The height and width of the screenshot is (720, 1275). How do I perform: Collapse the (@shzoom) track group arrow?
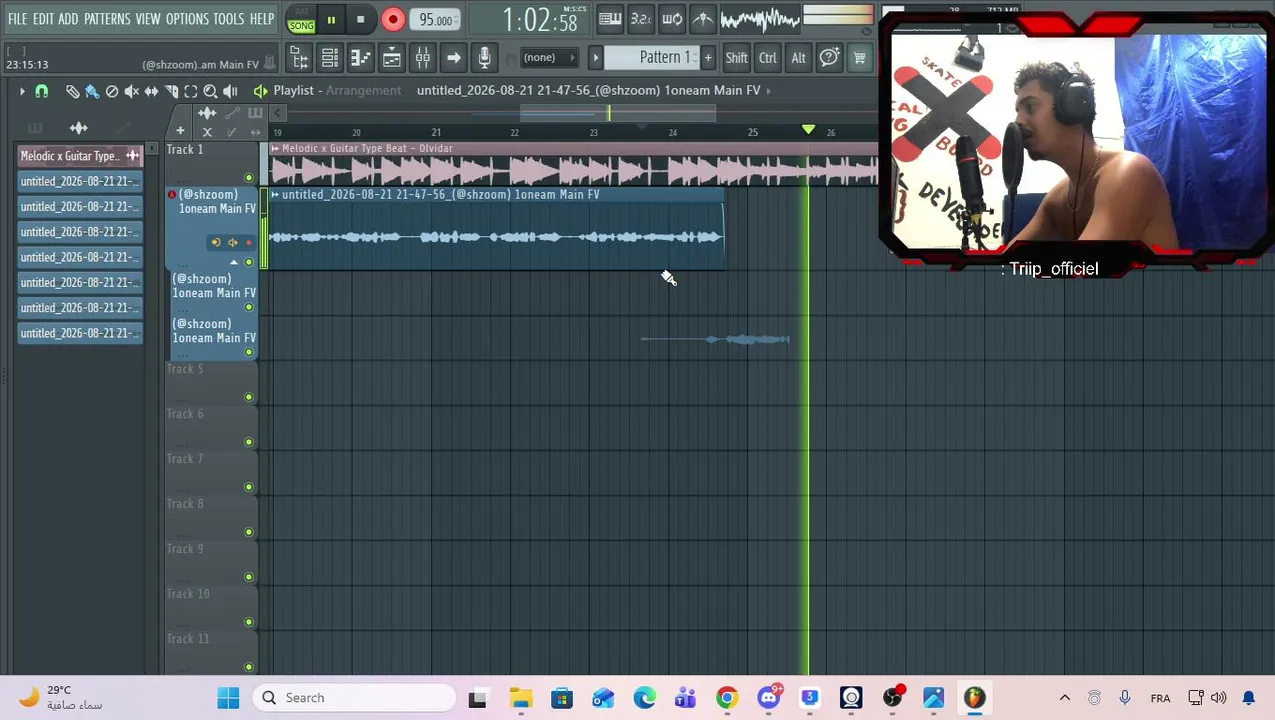click(x=234, y=263)
